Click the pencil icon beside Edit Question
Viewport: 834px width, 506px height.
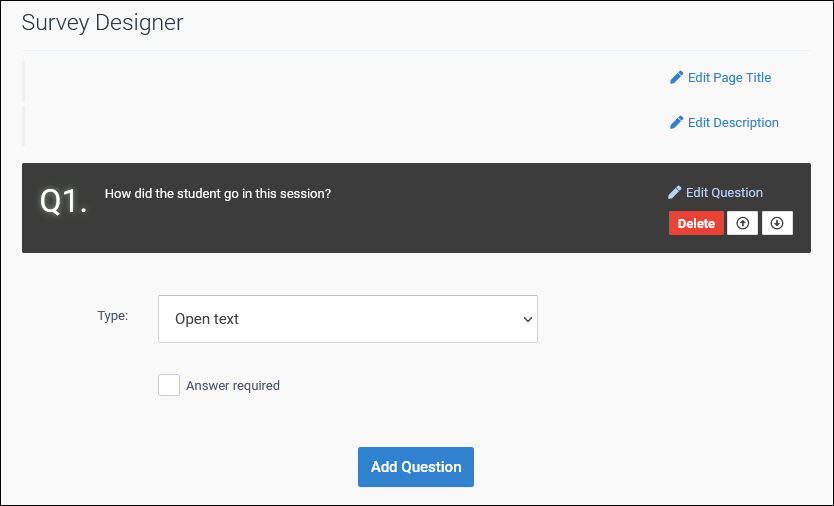675,192
